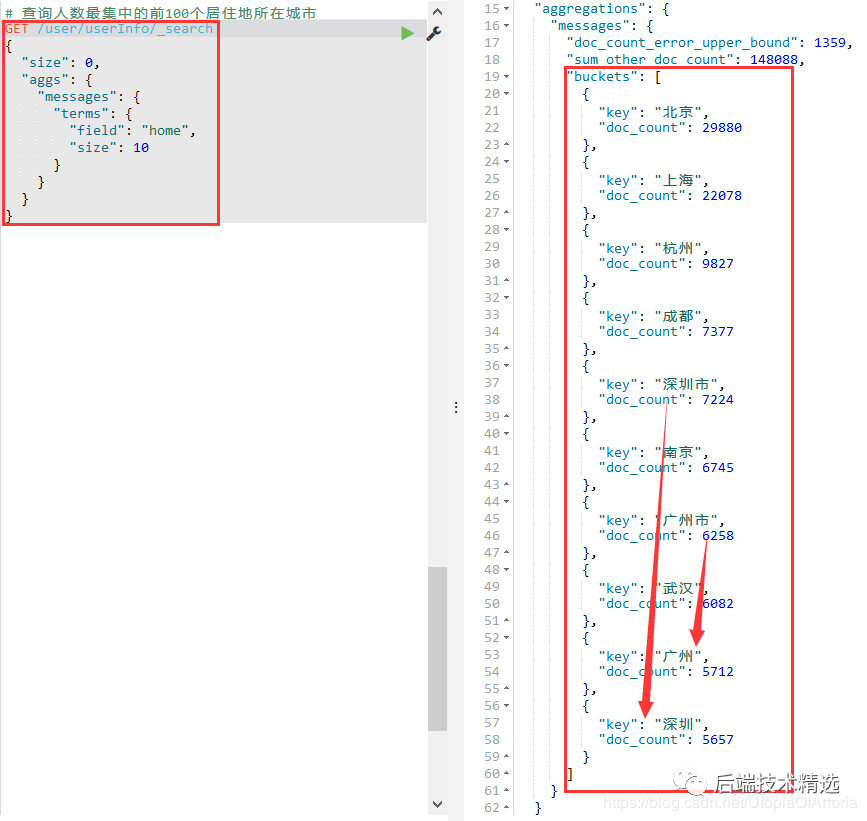Click the doc_count value 29880

tap(722, 128)
